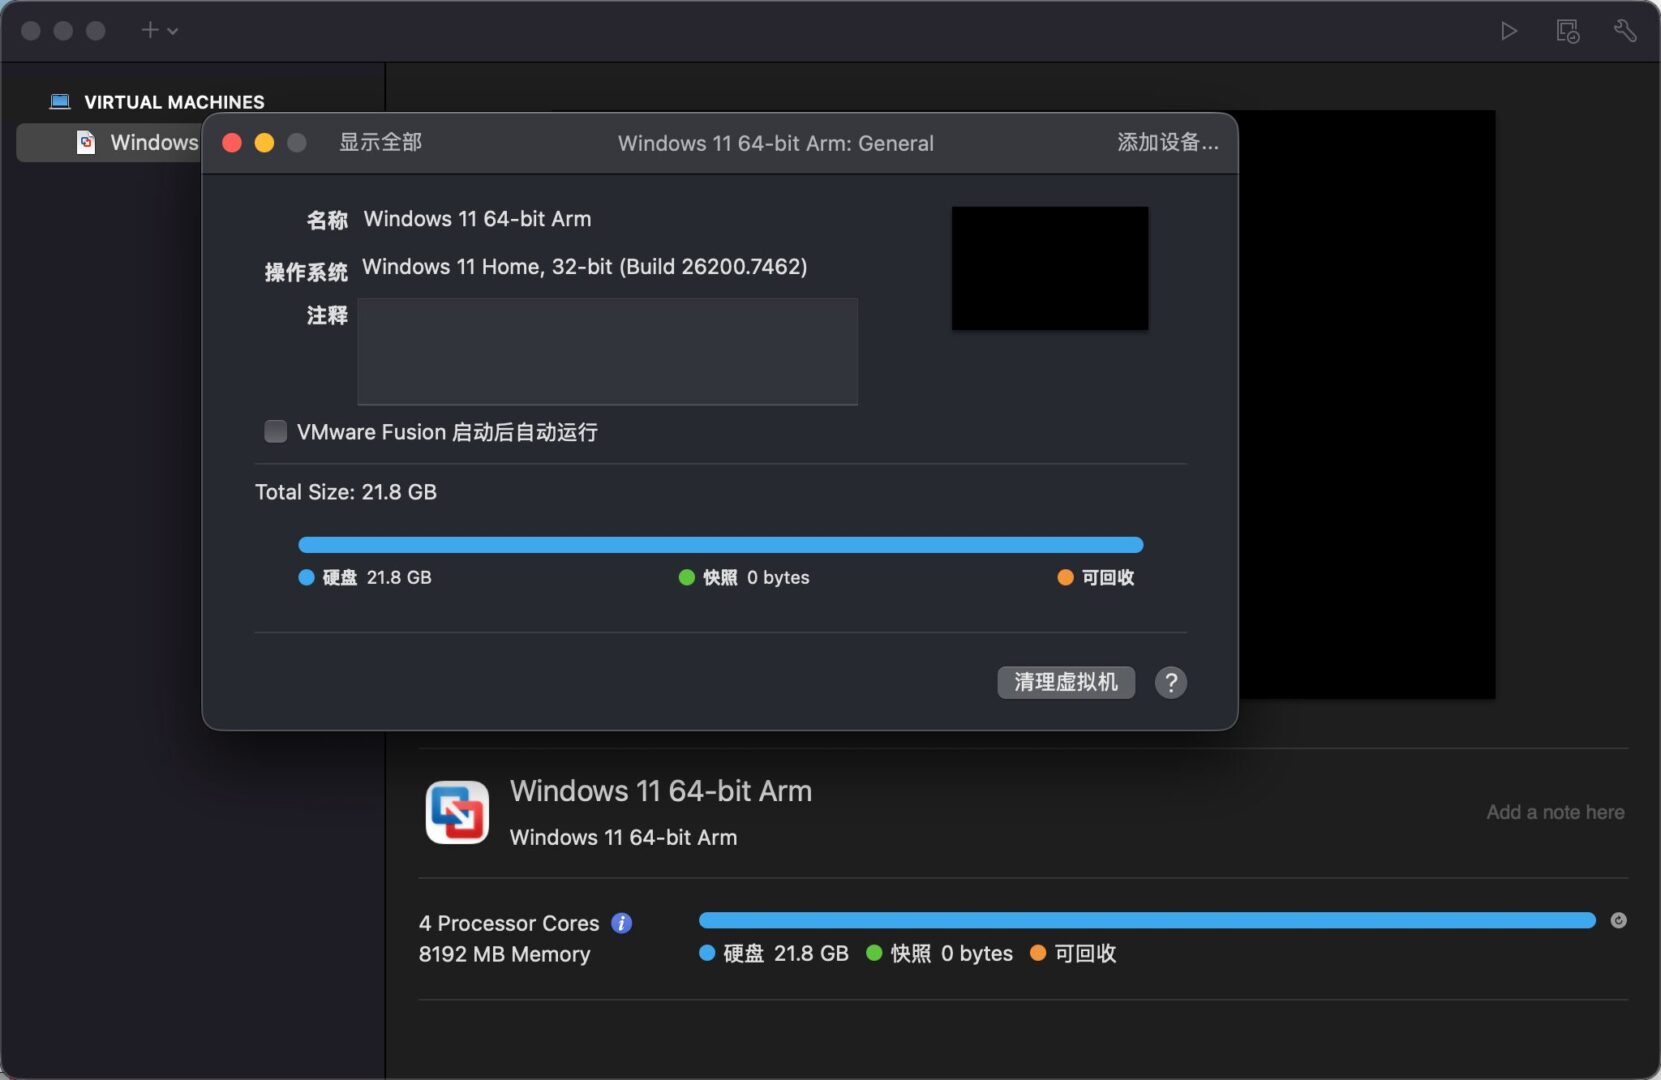
Task: Click 显示全部 to show all settings
Action: tap(380, 142)
